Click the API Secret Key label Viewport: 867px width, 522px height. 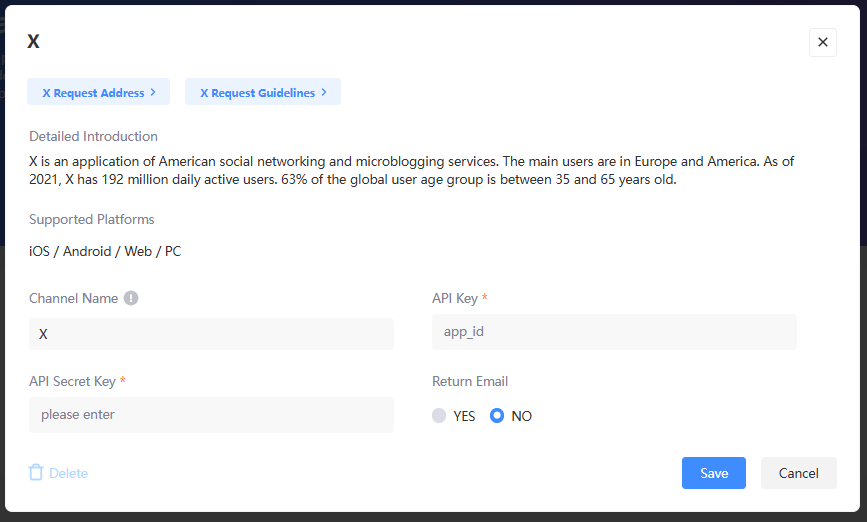tap(72, 381)
